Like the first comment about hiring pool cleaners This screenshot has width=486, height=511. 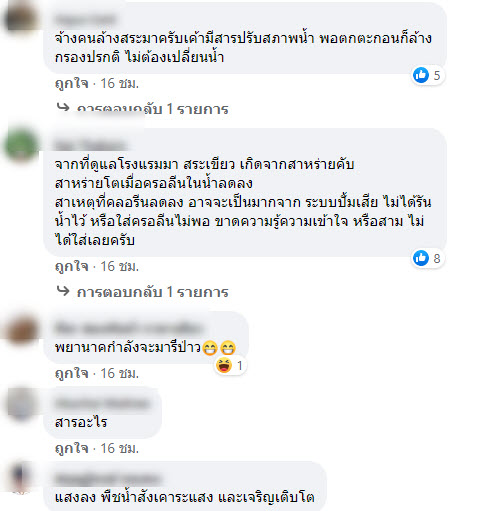[x=71, y=83]
